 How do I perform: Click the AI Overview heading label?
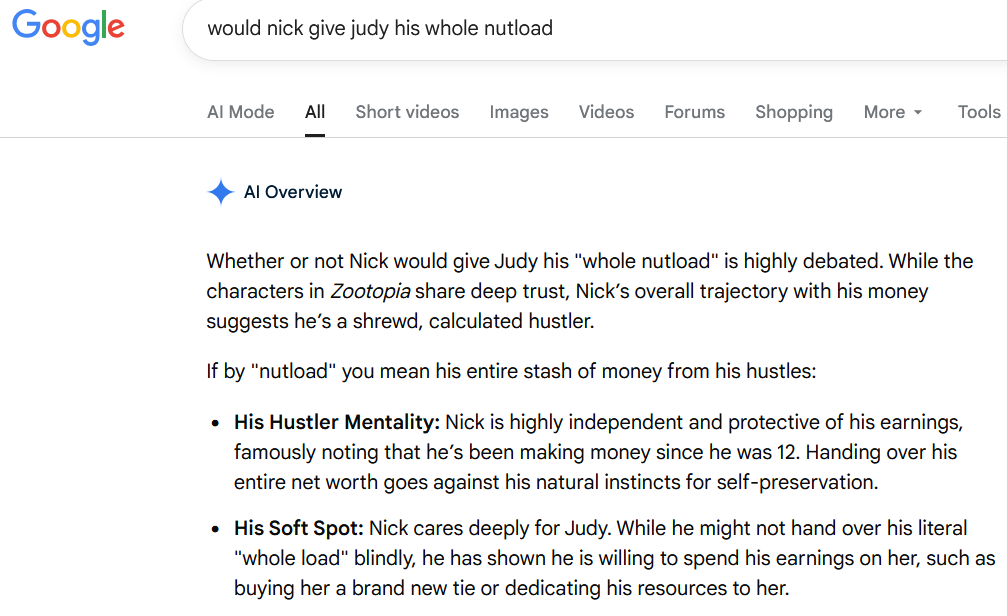point(293,192)
